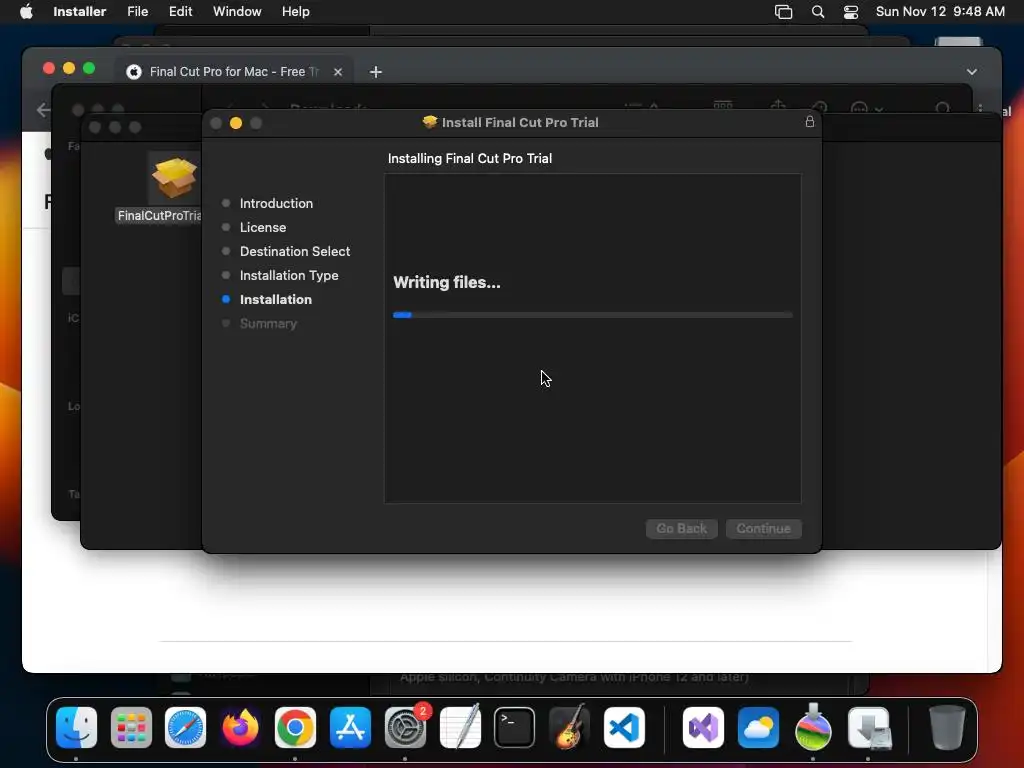Select the current Installation step
The image size is (1024, 768).
pos(276,300)
